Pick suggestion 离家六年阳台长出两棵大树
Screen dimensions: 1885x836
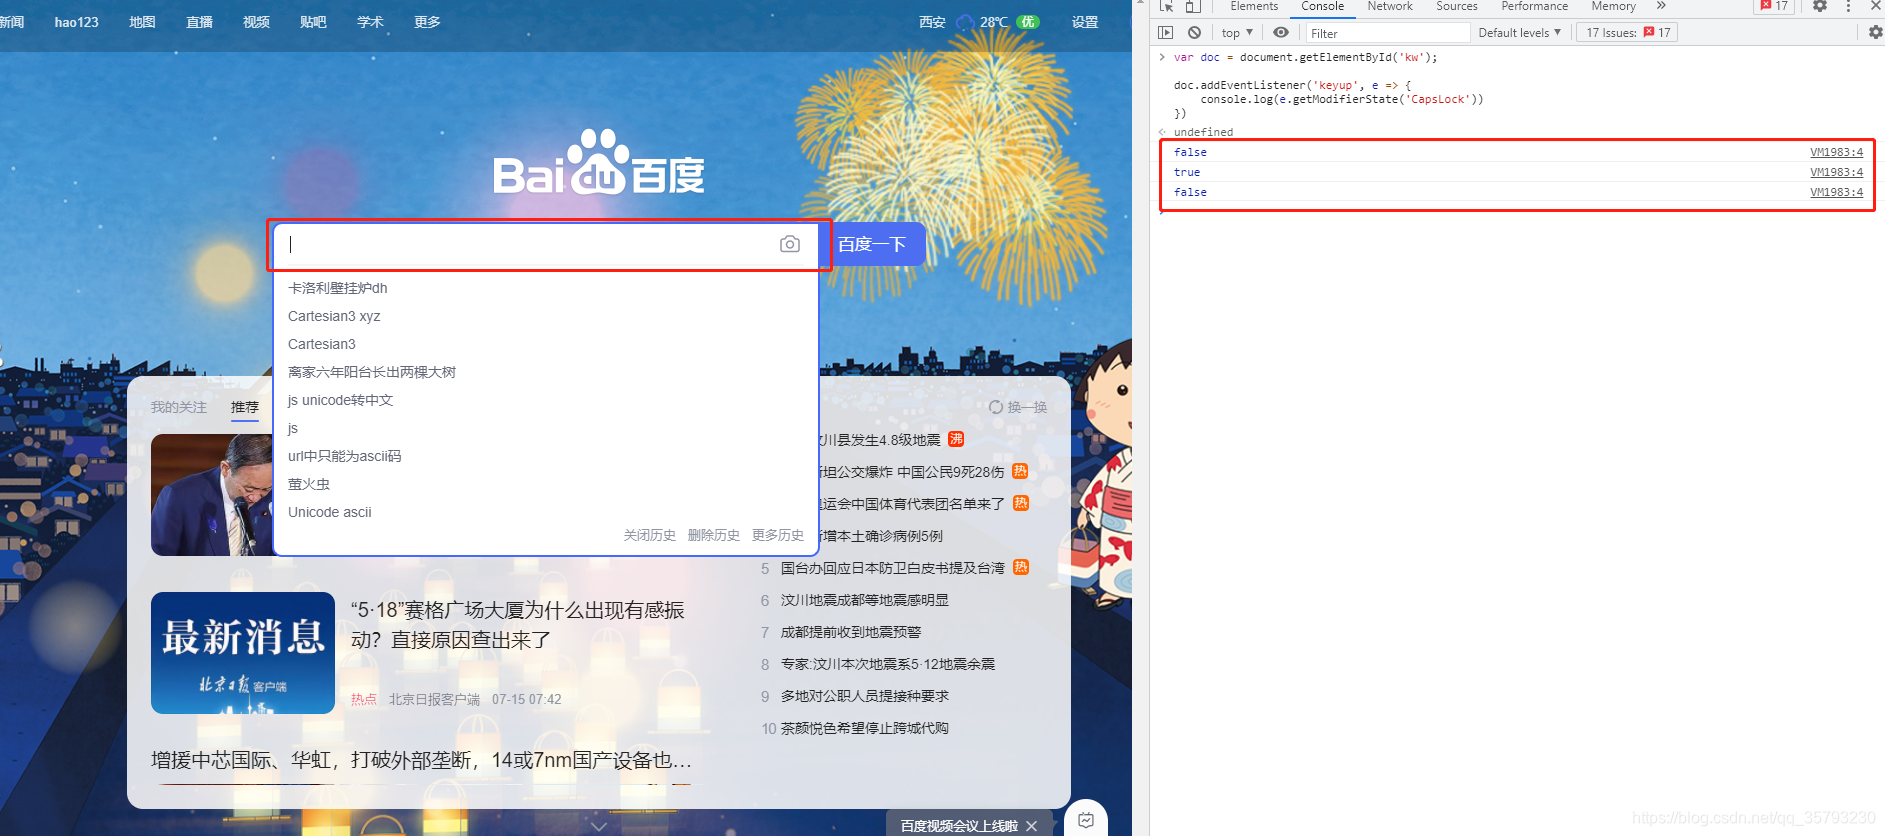point(372,372)
